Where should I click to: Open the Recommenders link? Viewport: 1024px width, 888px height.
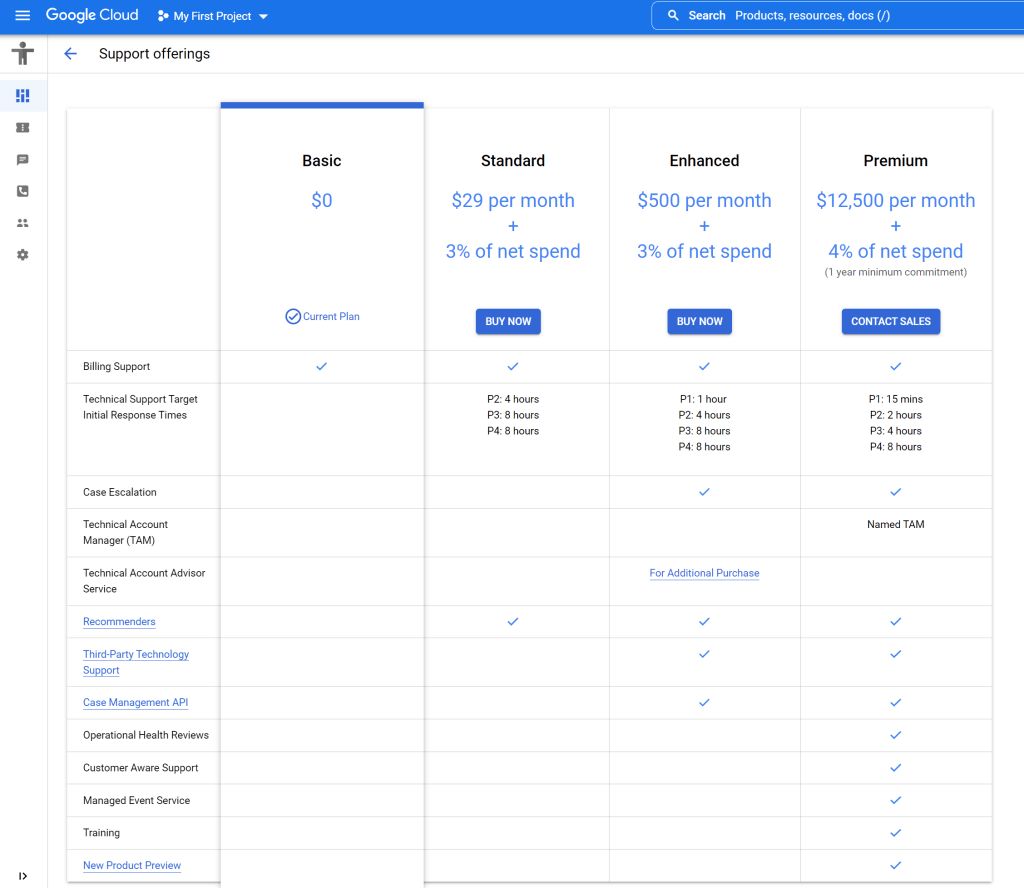120,622
